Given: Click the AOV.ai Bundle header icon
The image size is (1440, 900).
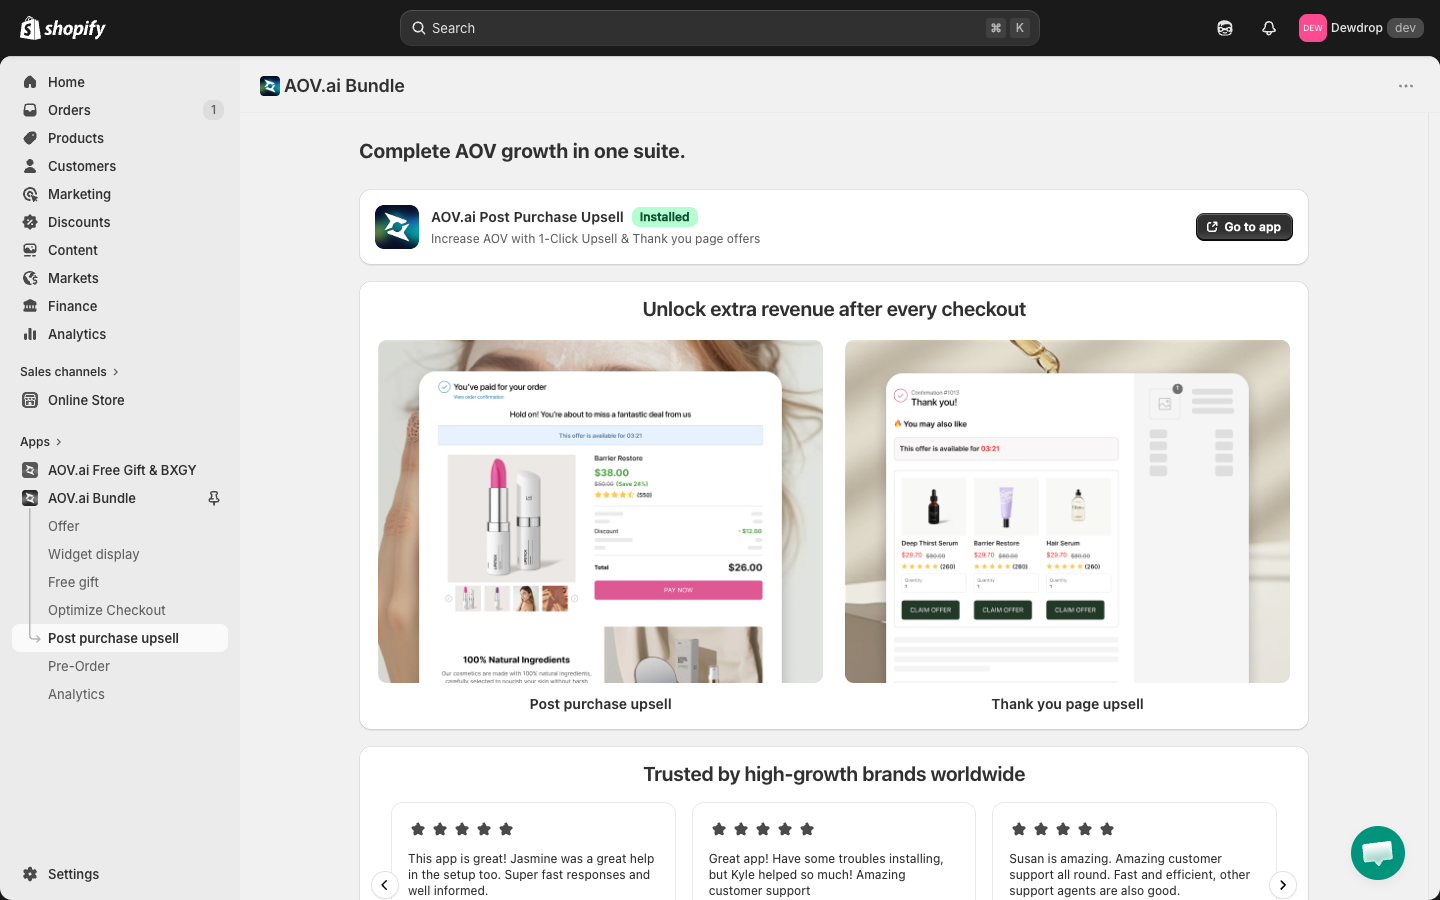Looking at the screenshot, I should point(270,86).
